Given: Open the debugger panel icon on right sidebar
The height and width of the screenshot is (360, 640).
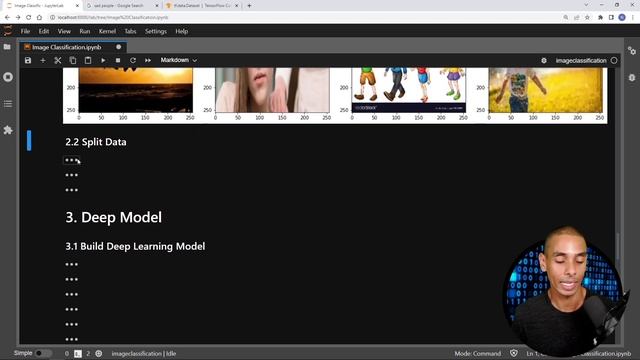Looking at the screenshot, I should (632, 78).
